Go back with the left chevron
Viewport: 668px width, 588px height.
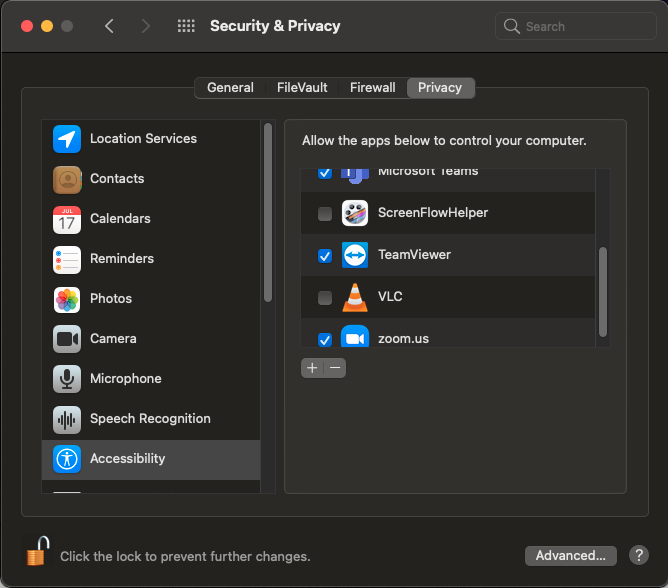[109, 26]
